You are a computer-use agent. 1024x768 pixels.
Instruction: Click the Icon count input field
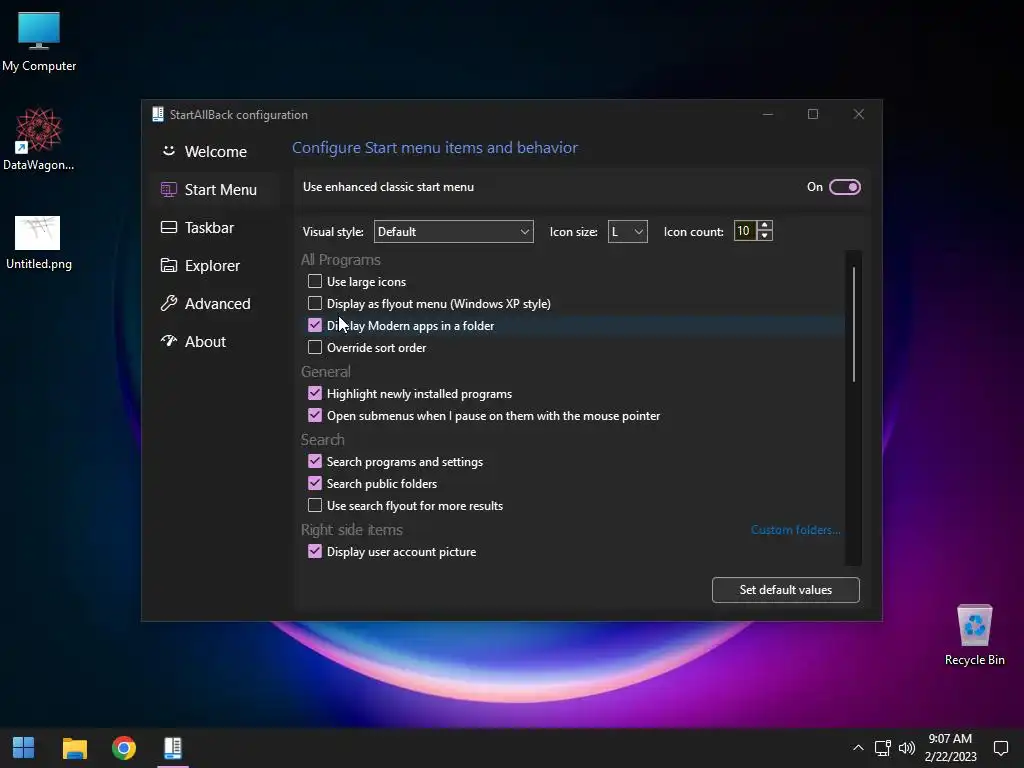744,231
